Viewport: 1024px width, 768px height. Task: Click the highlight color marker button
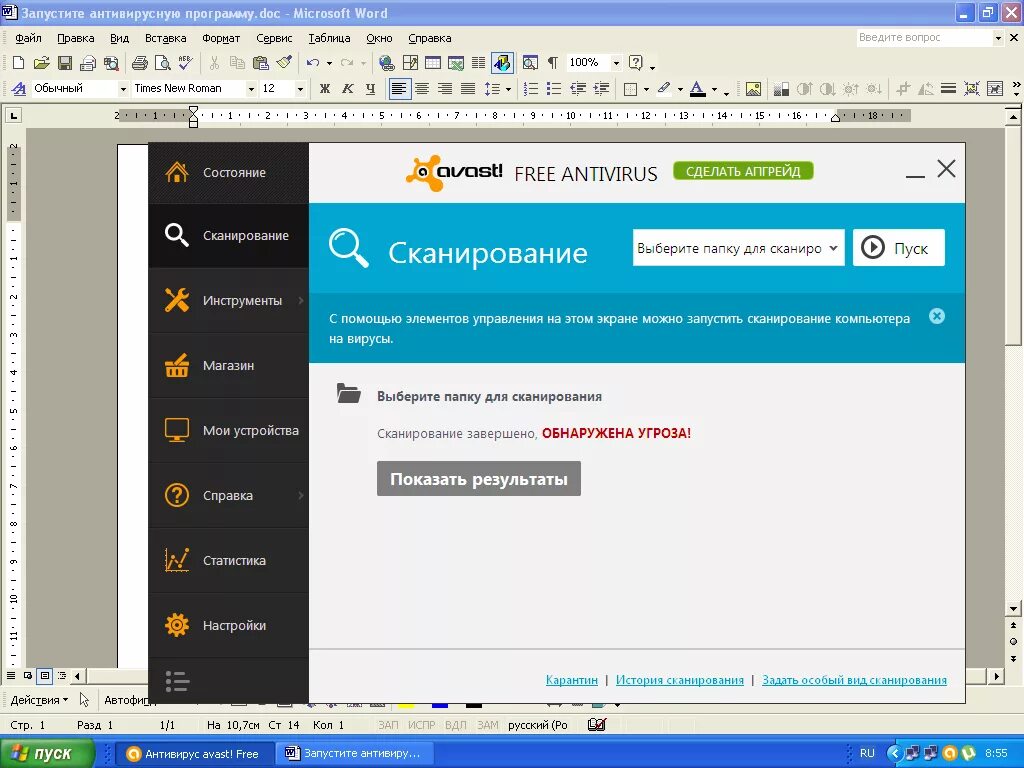664,88
